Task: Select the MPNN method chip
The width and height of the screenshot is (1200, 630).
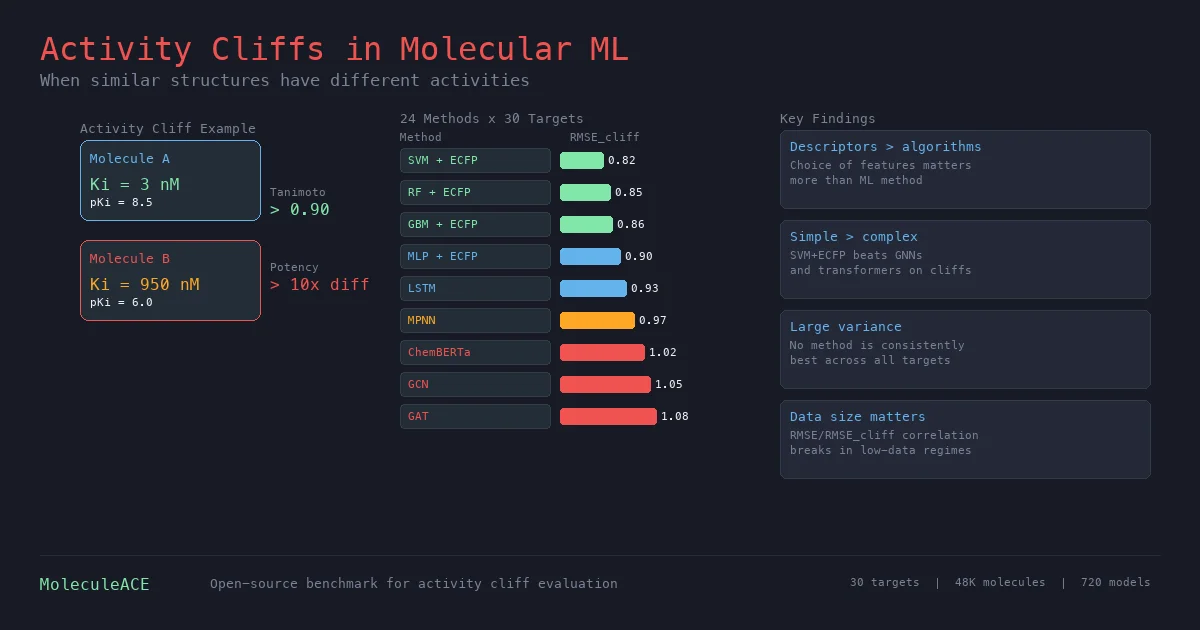Action: click(x=475, y=320)
